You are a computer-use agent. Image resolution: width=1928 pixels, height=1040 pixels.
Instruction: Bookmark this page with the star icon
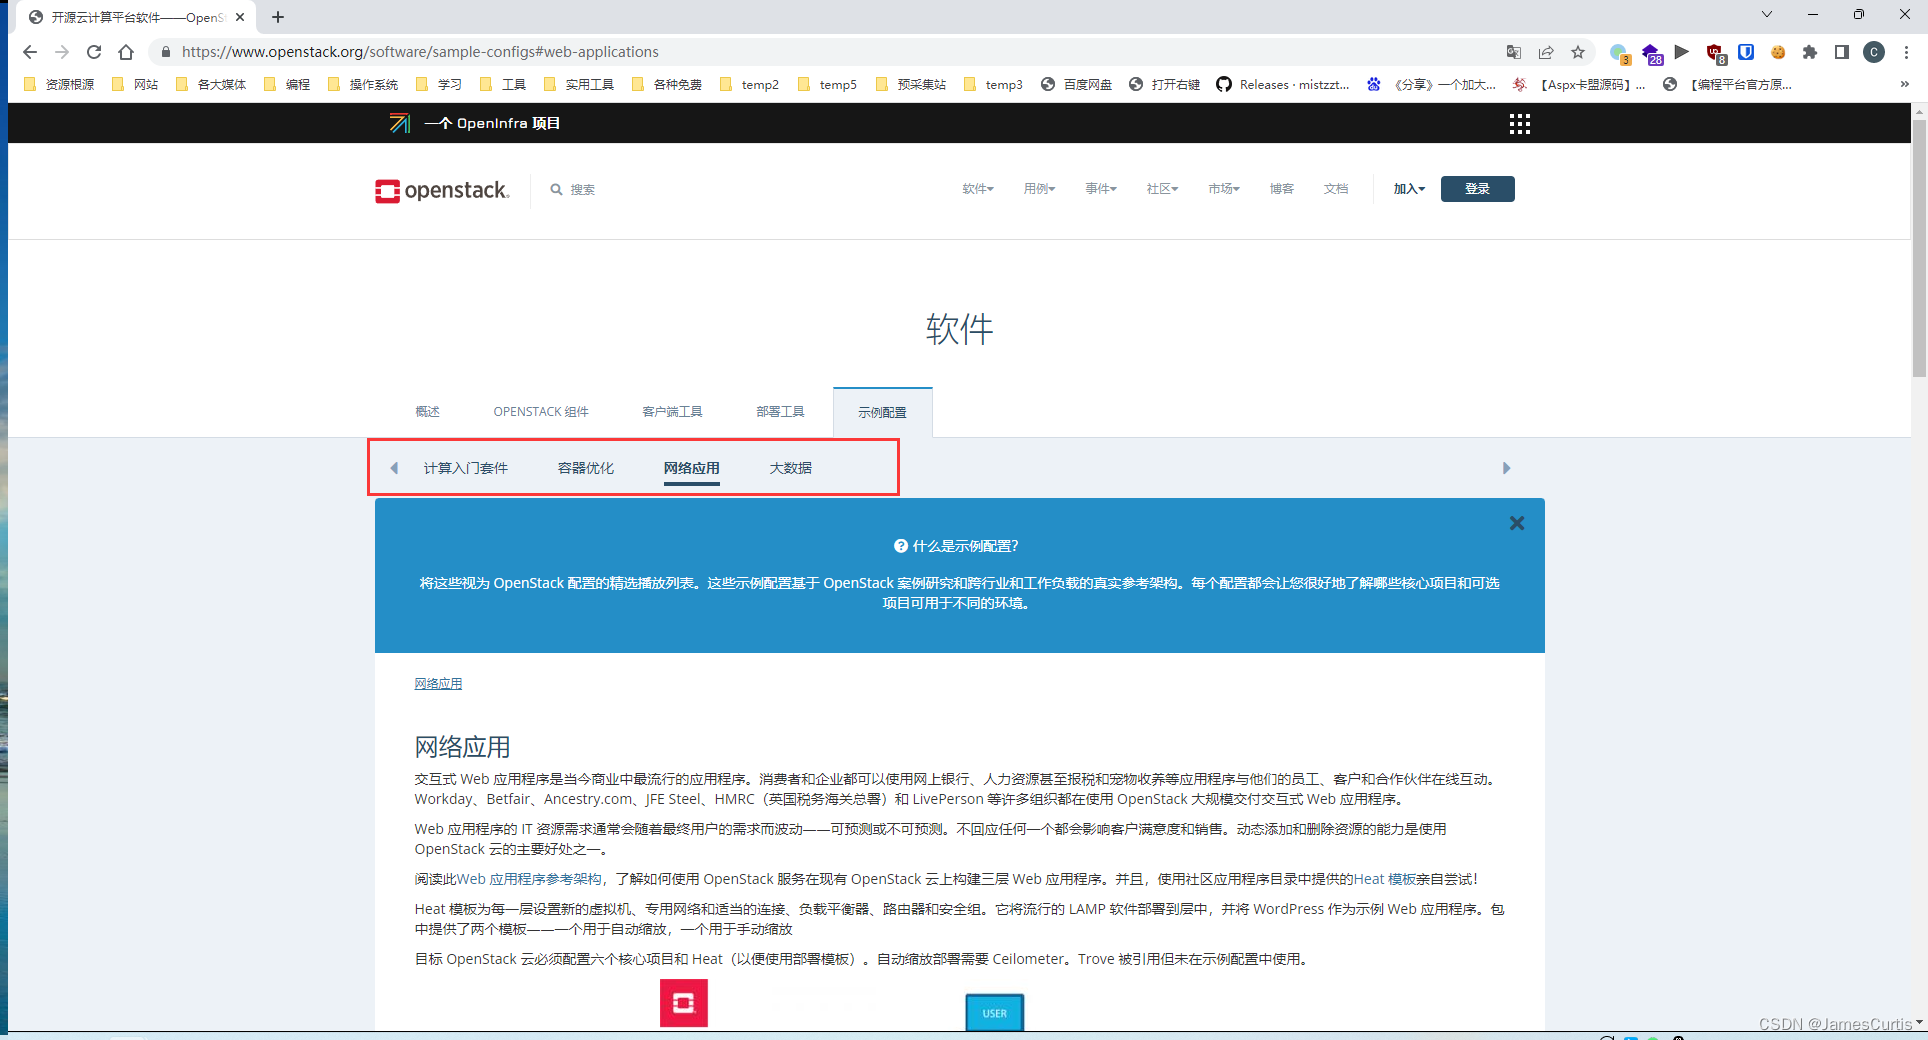(x=1578, y=52)
